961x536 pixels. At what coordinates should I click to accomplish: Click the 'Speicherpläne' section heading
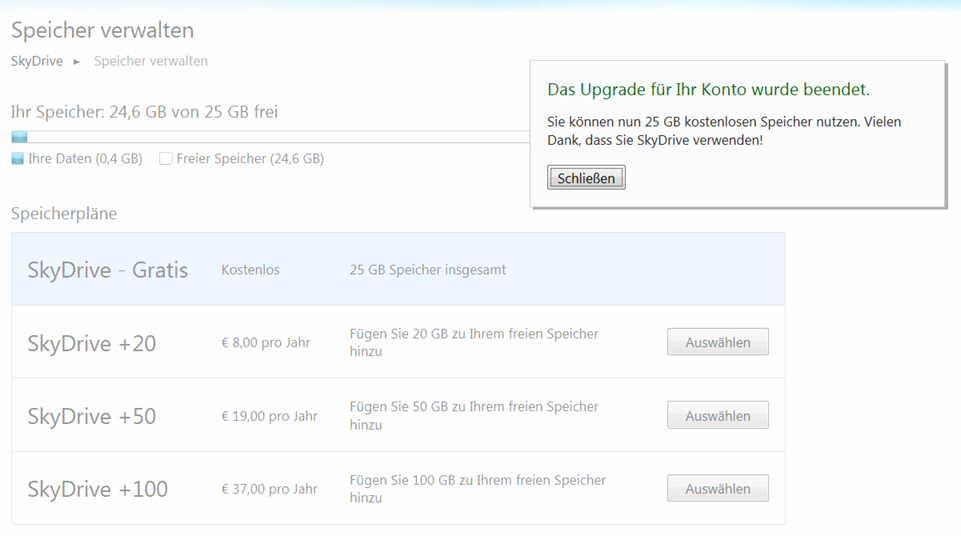[64, 214]
